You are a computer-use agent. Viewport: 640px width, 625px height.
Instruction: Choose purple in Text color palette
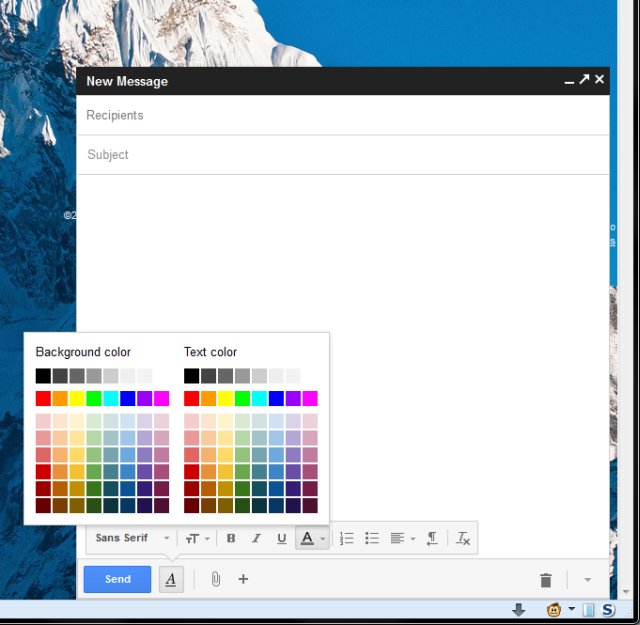(x=293, y=398)
